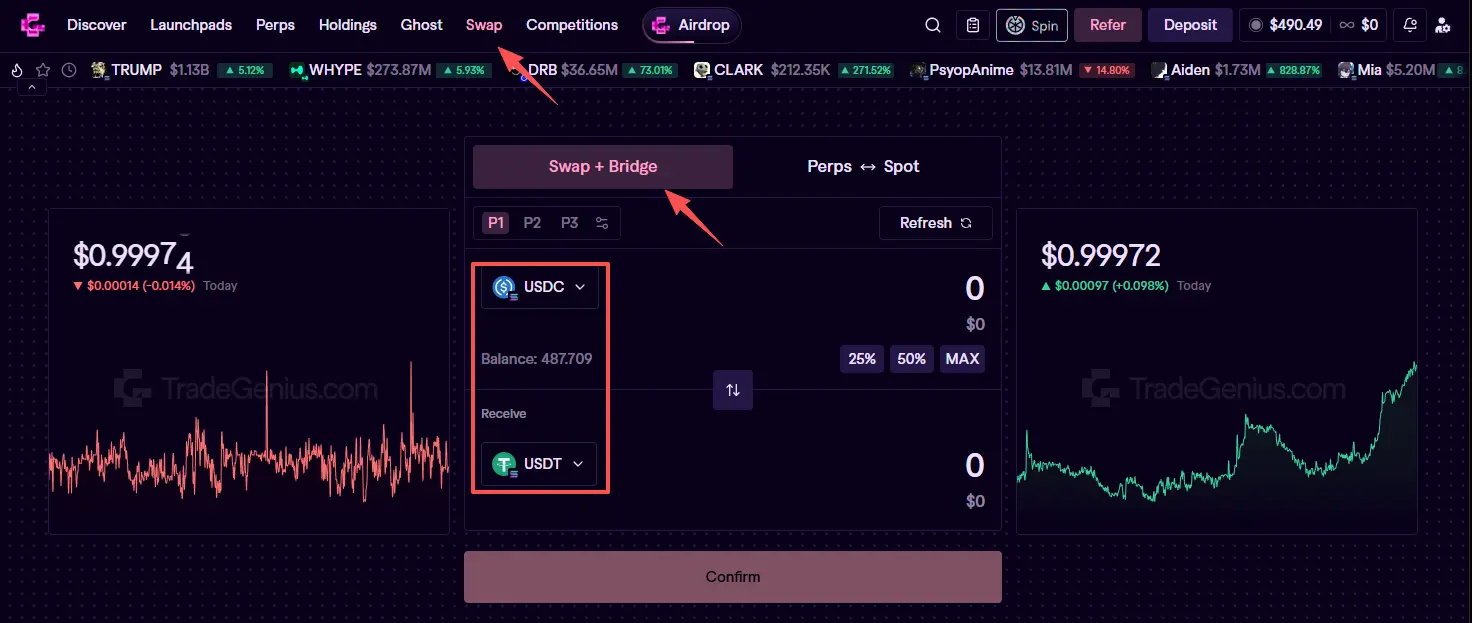The height and width of the screenshot is (623, 1472).
Task: Open notifications bell icon
Action: [x=1410, y=25]
